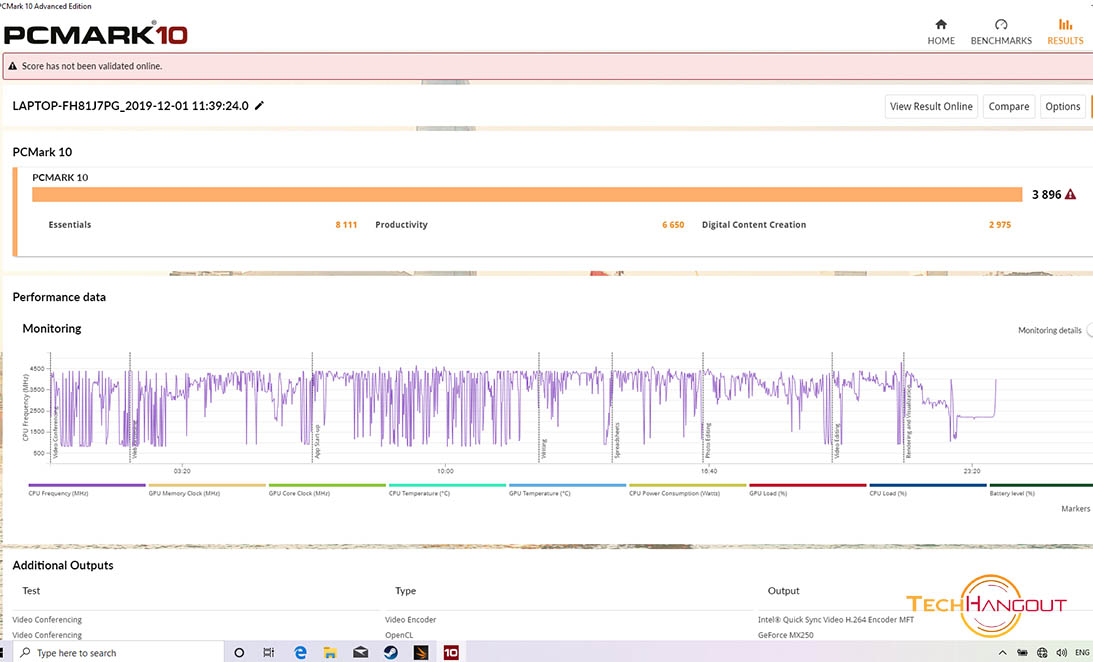Toggle the Battery level (%) legend item
Image resolution: width=1093 pixels, height=662 pixels.
(x=1041, y=489)
